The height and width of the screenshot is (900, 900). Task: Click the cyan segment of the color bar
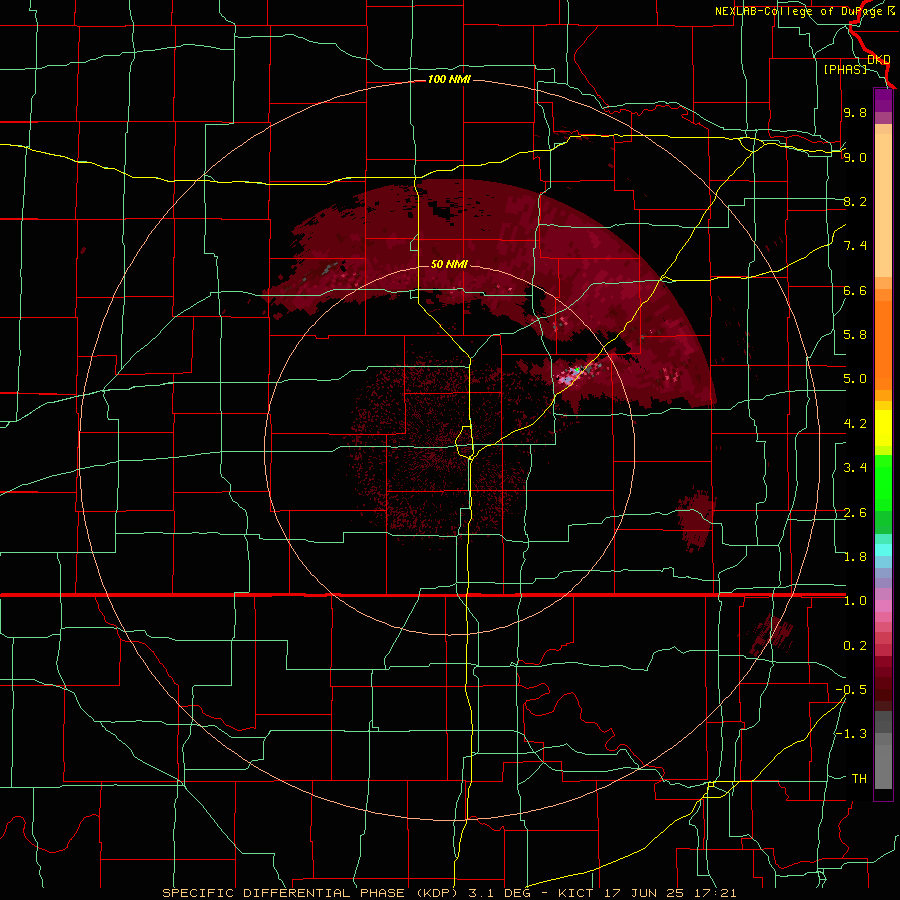[883, 550]
